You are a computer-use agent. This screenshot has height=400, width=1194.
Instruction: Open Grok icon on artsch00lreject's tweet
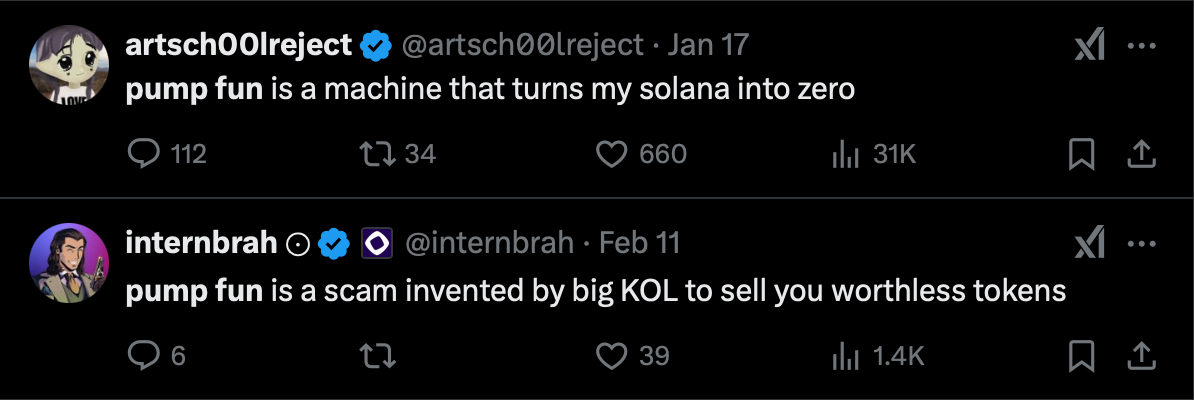coord(1088,45)
